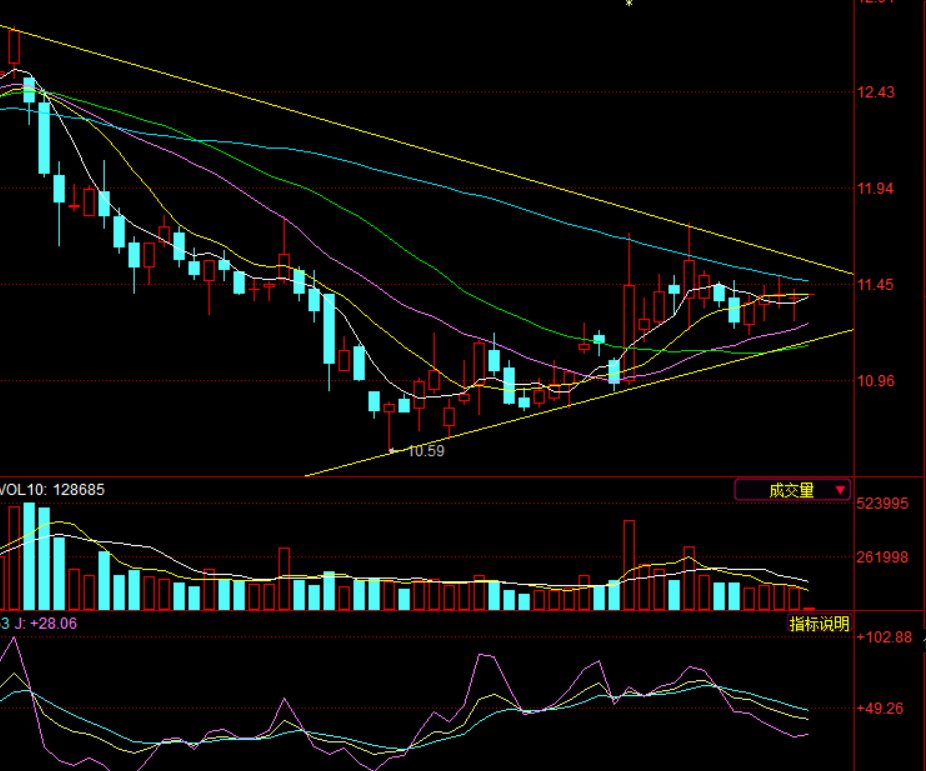The height and width of the screenshot is (771, 926).
Task: Click the red dropdown arrow beside 成交量
Action: (x=840, y=490)
